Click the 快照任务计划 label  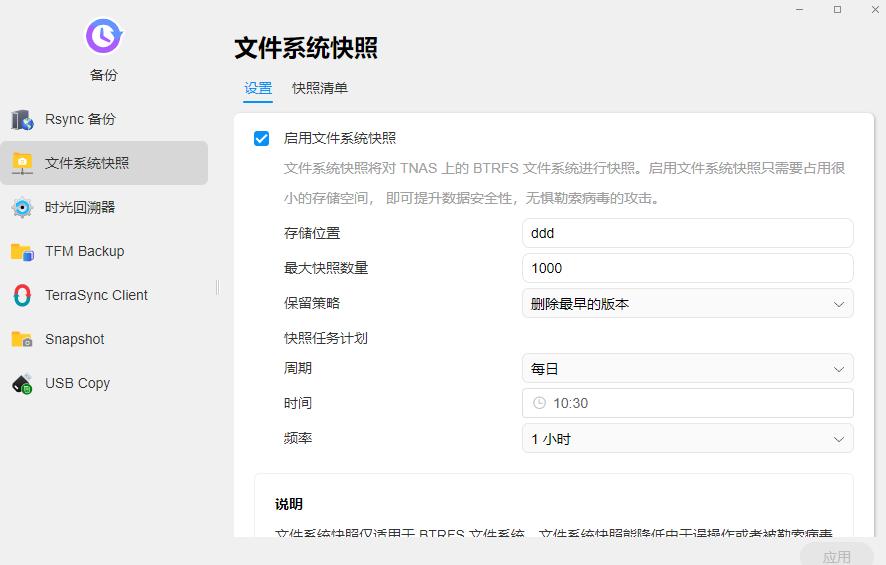pos(326,338)
